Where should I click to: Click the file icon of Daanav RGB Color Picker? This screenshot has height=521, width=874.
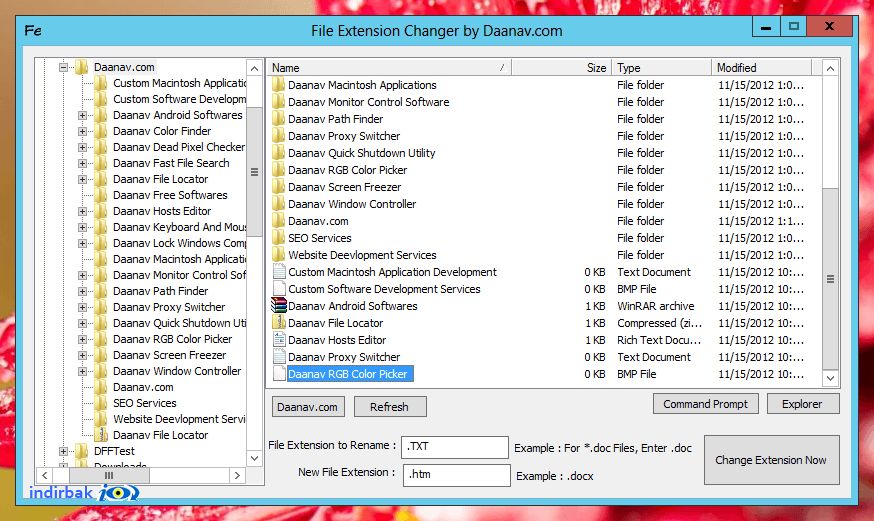[x=279, y=374]
